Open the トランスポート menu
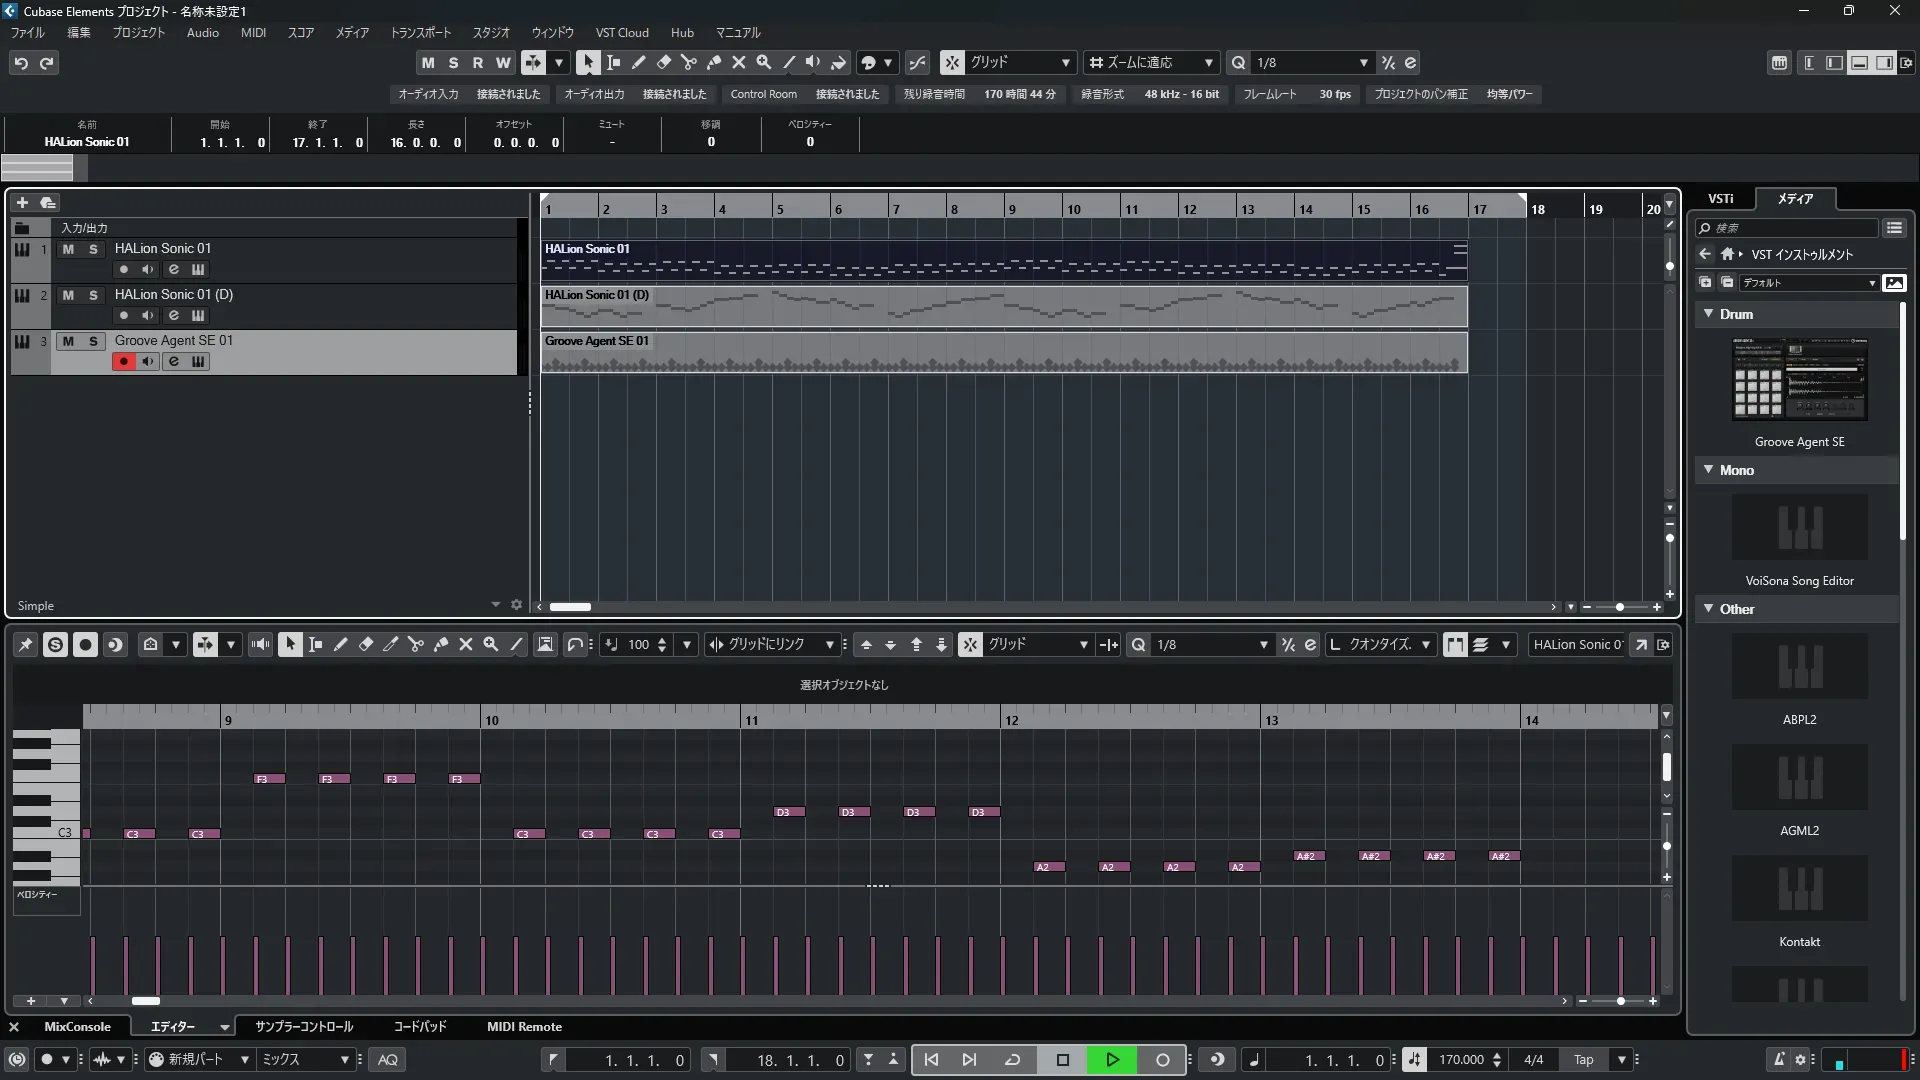Screen dimensions: 1920x1080 click(x=420, y=33)
